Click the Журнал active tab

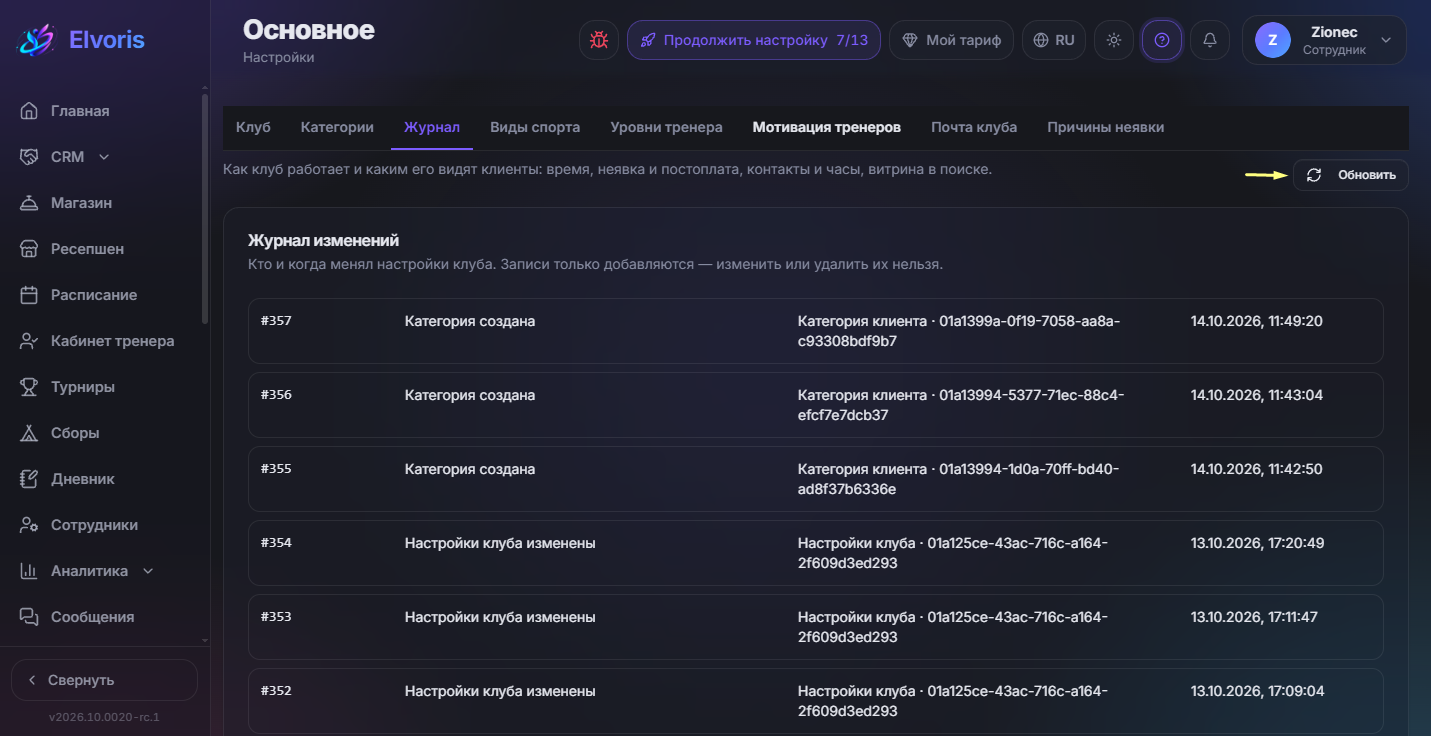point(432,127)
